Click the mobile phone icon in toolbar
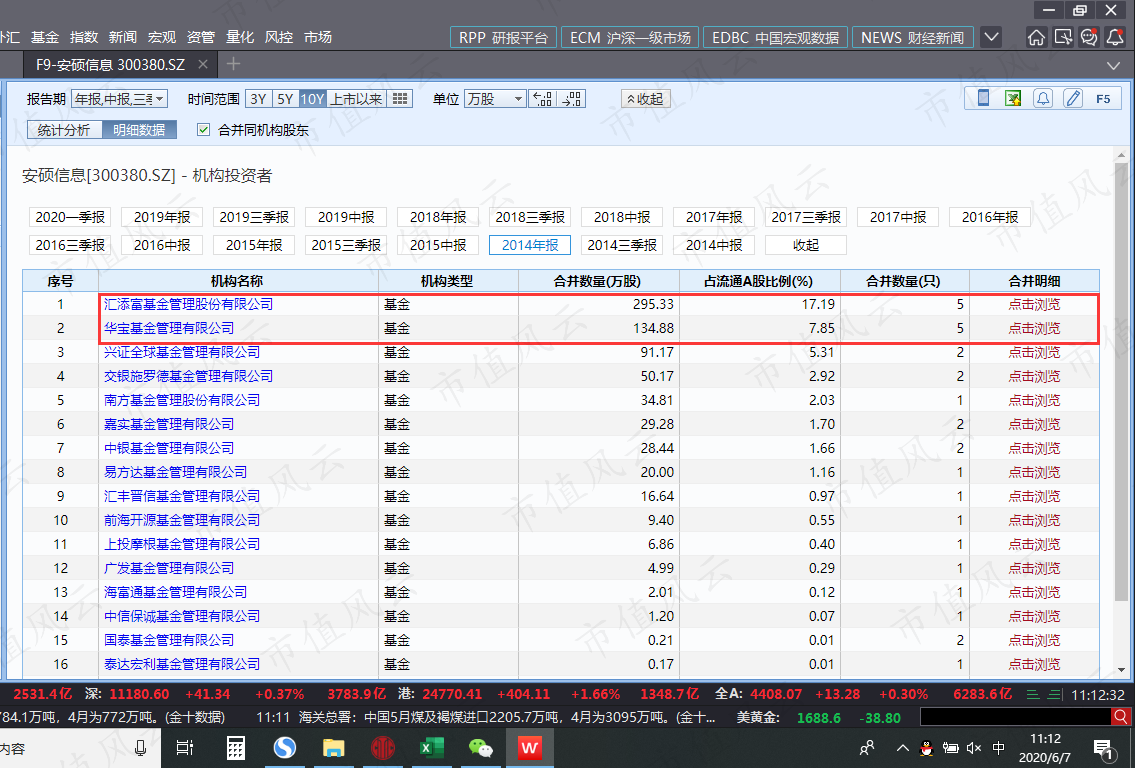The height and width of the screenshot is (768, 1135). tap(984, 98)
